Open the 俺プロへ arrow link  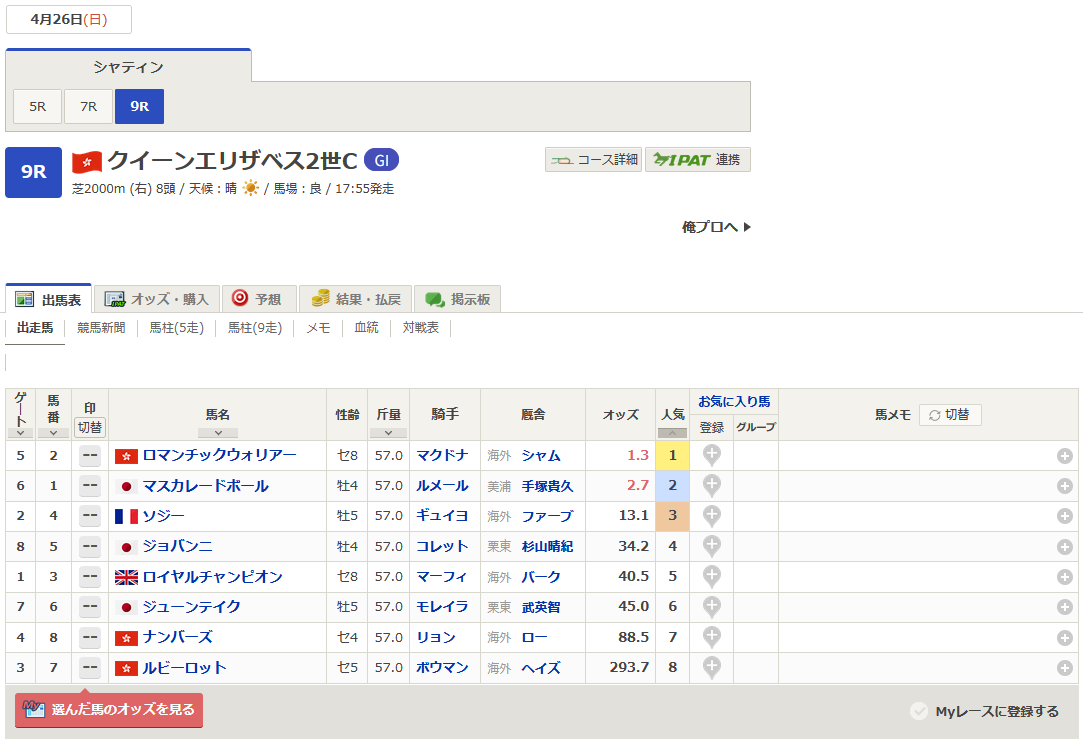[716, 227]
